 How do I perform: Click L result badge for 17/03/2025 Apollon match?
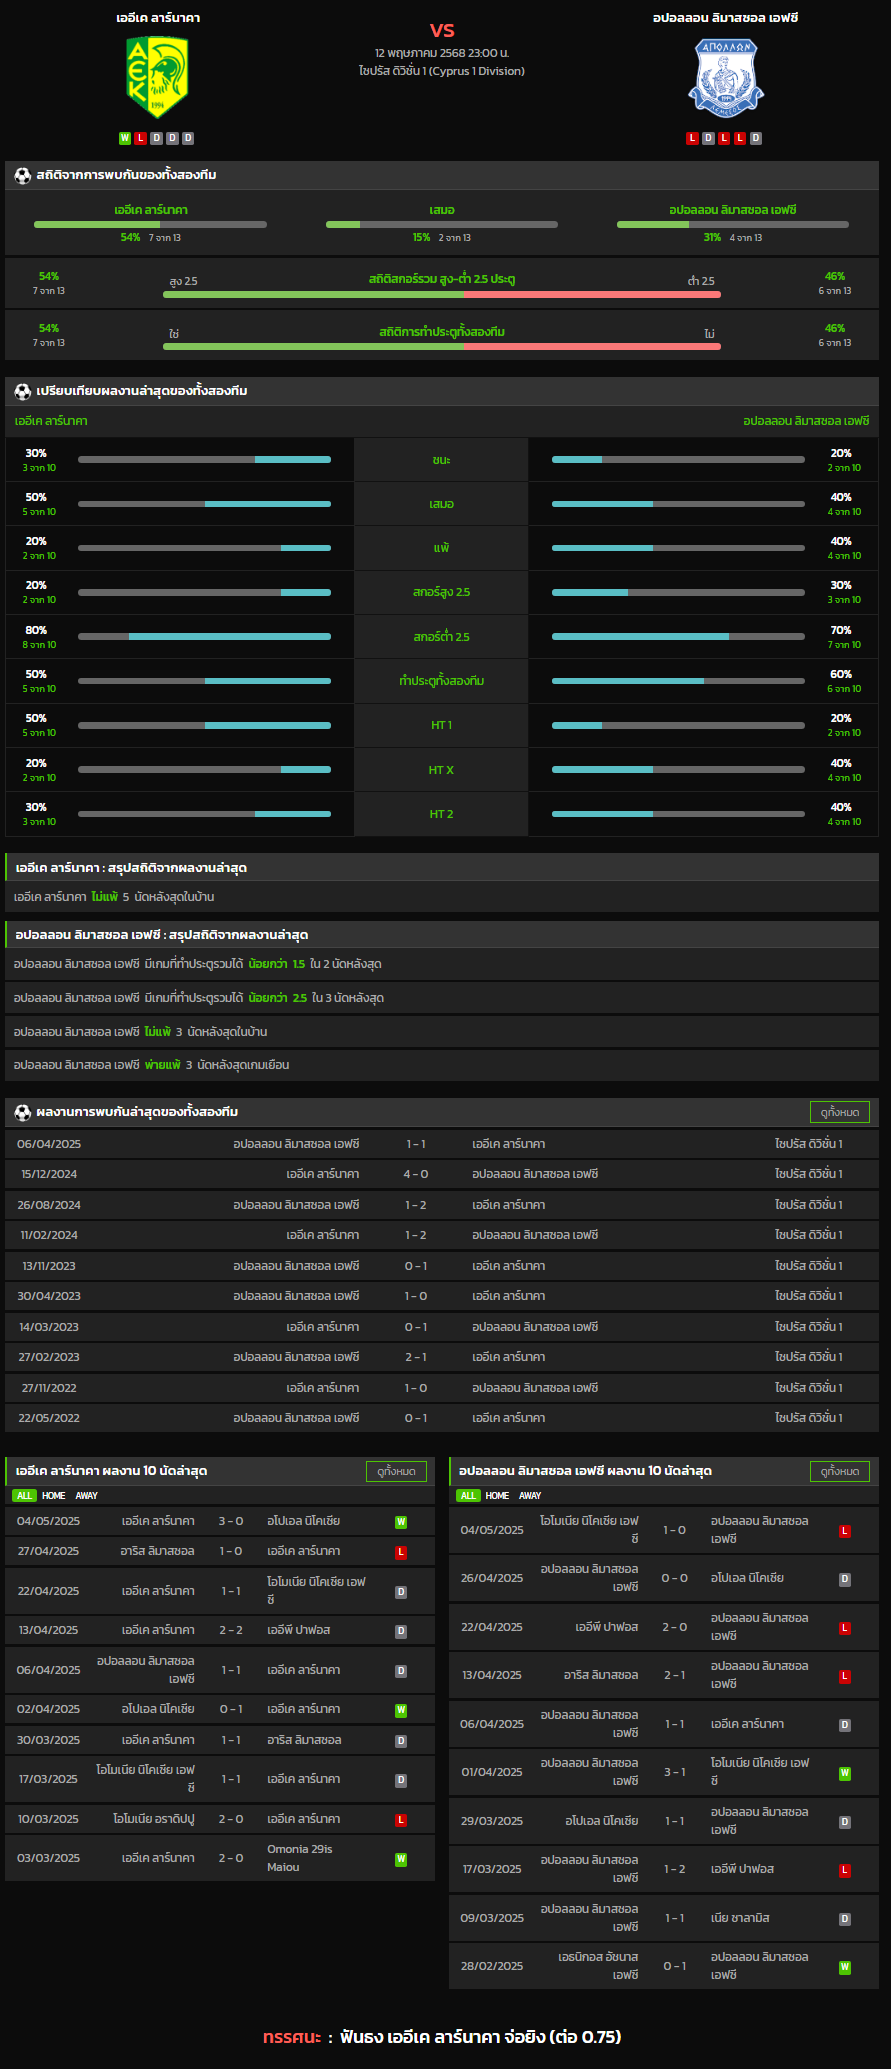tap(845, 1870)
